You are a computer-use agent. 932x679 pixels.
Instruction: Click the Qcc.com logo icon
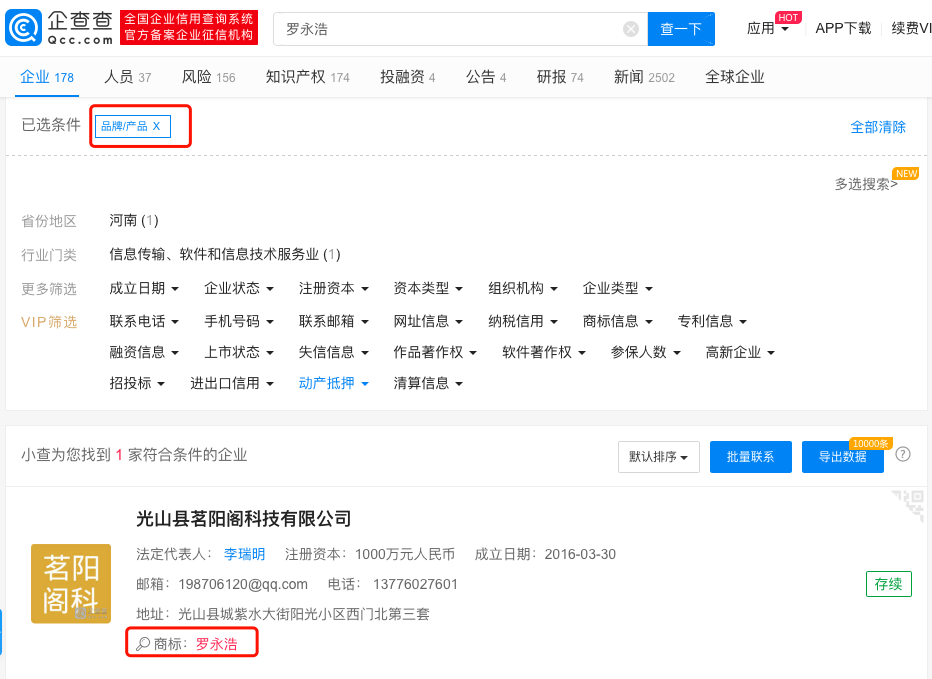24,28
